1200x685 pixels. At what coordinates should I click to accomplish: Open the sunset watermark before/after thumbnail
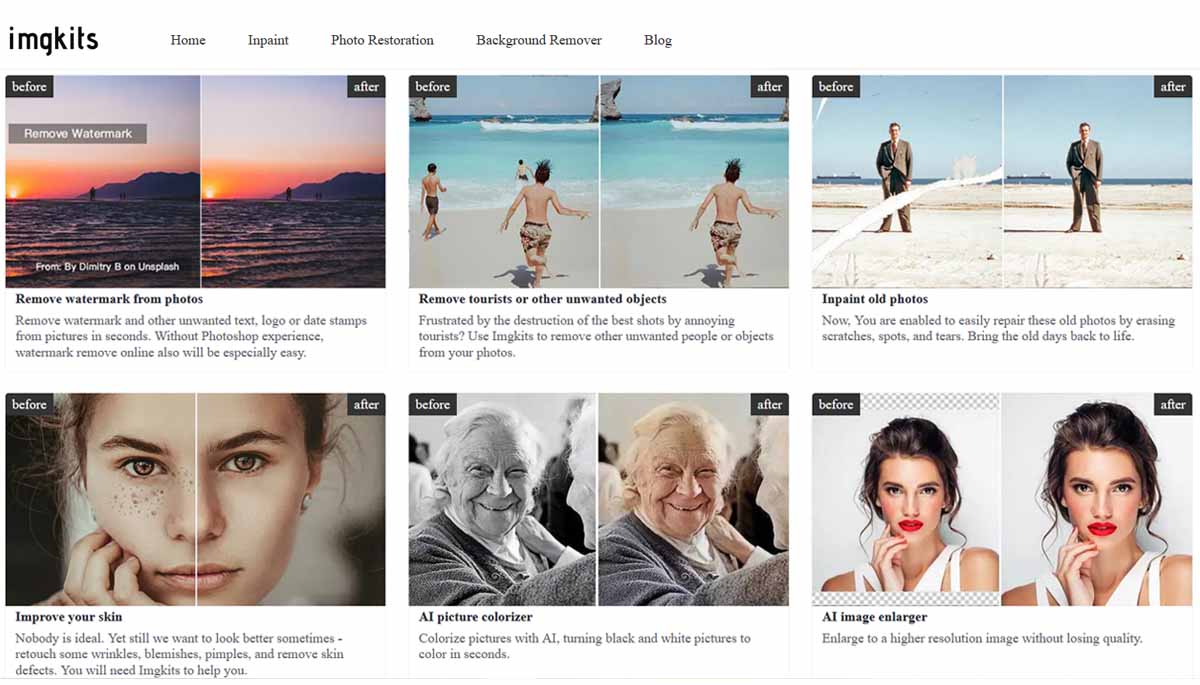pyautogui.click(x=195, y=181)
